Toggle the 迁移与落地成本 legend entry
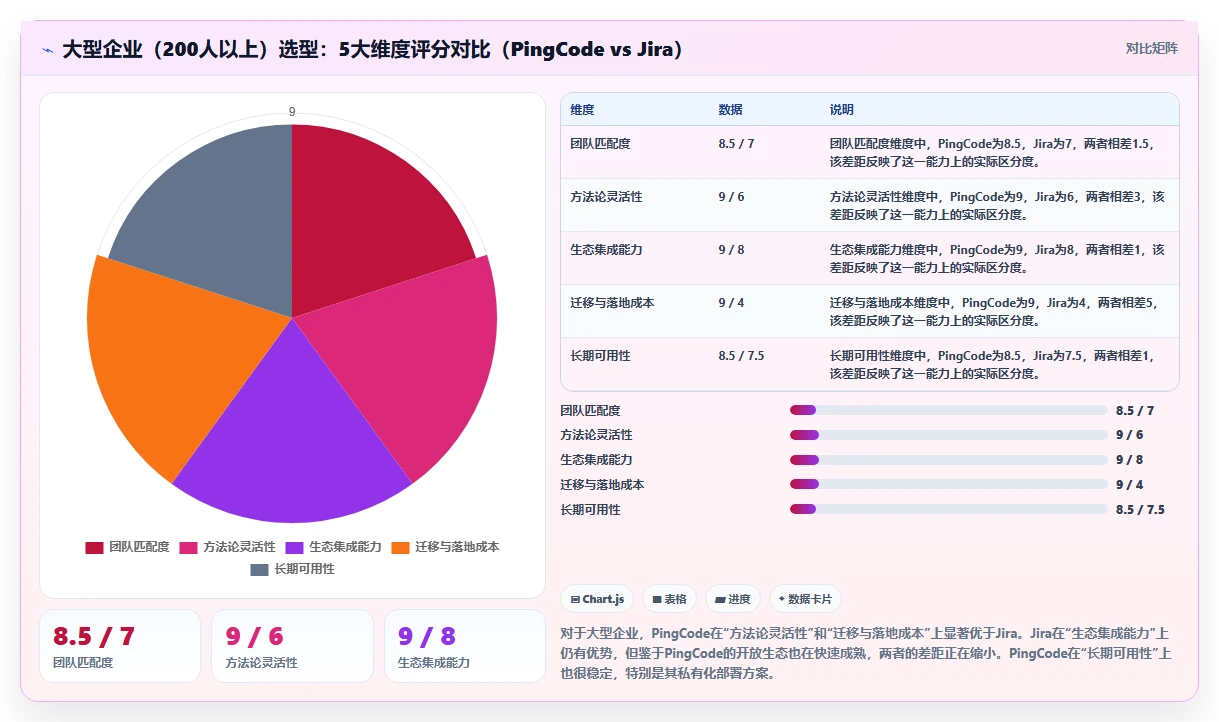 (445, 547)
